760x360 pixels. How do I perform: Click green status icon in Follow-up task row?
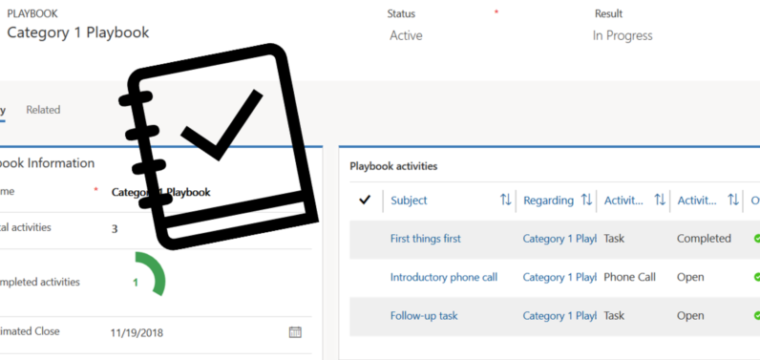coord(757,316)
